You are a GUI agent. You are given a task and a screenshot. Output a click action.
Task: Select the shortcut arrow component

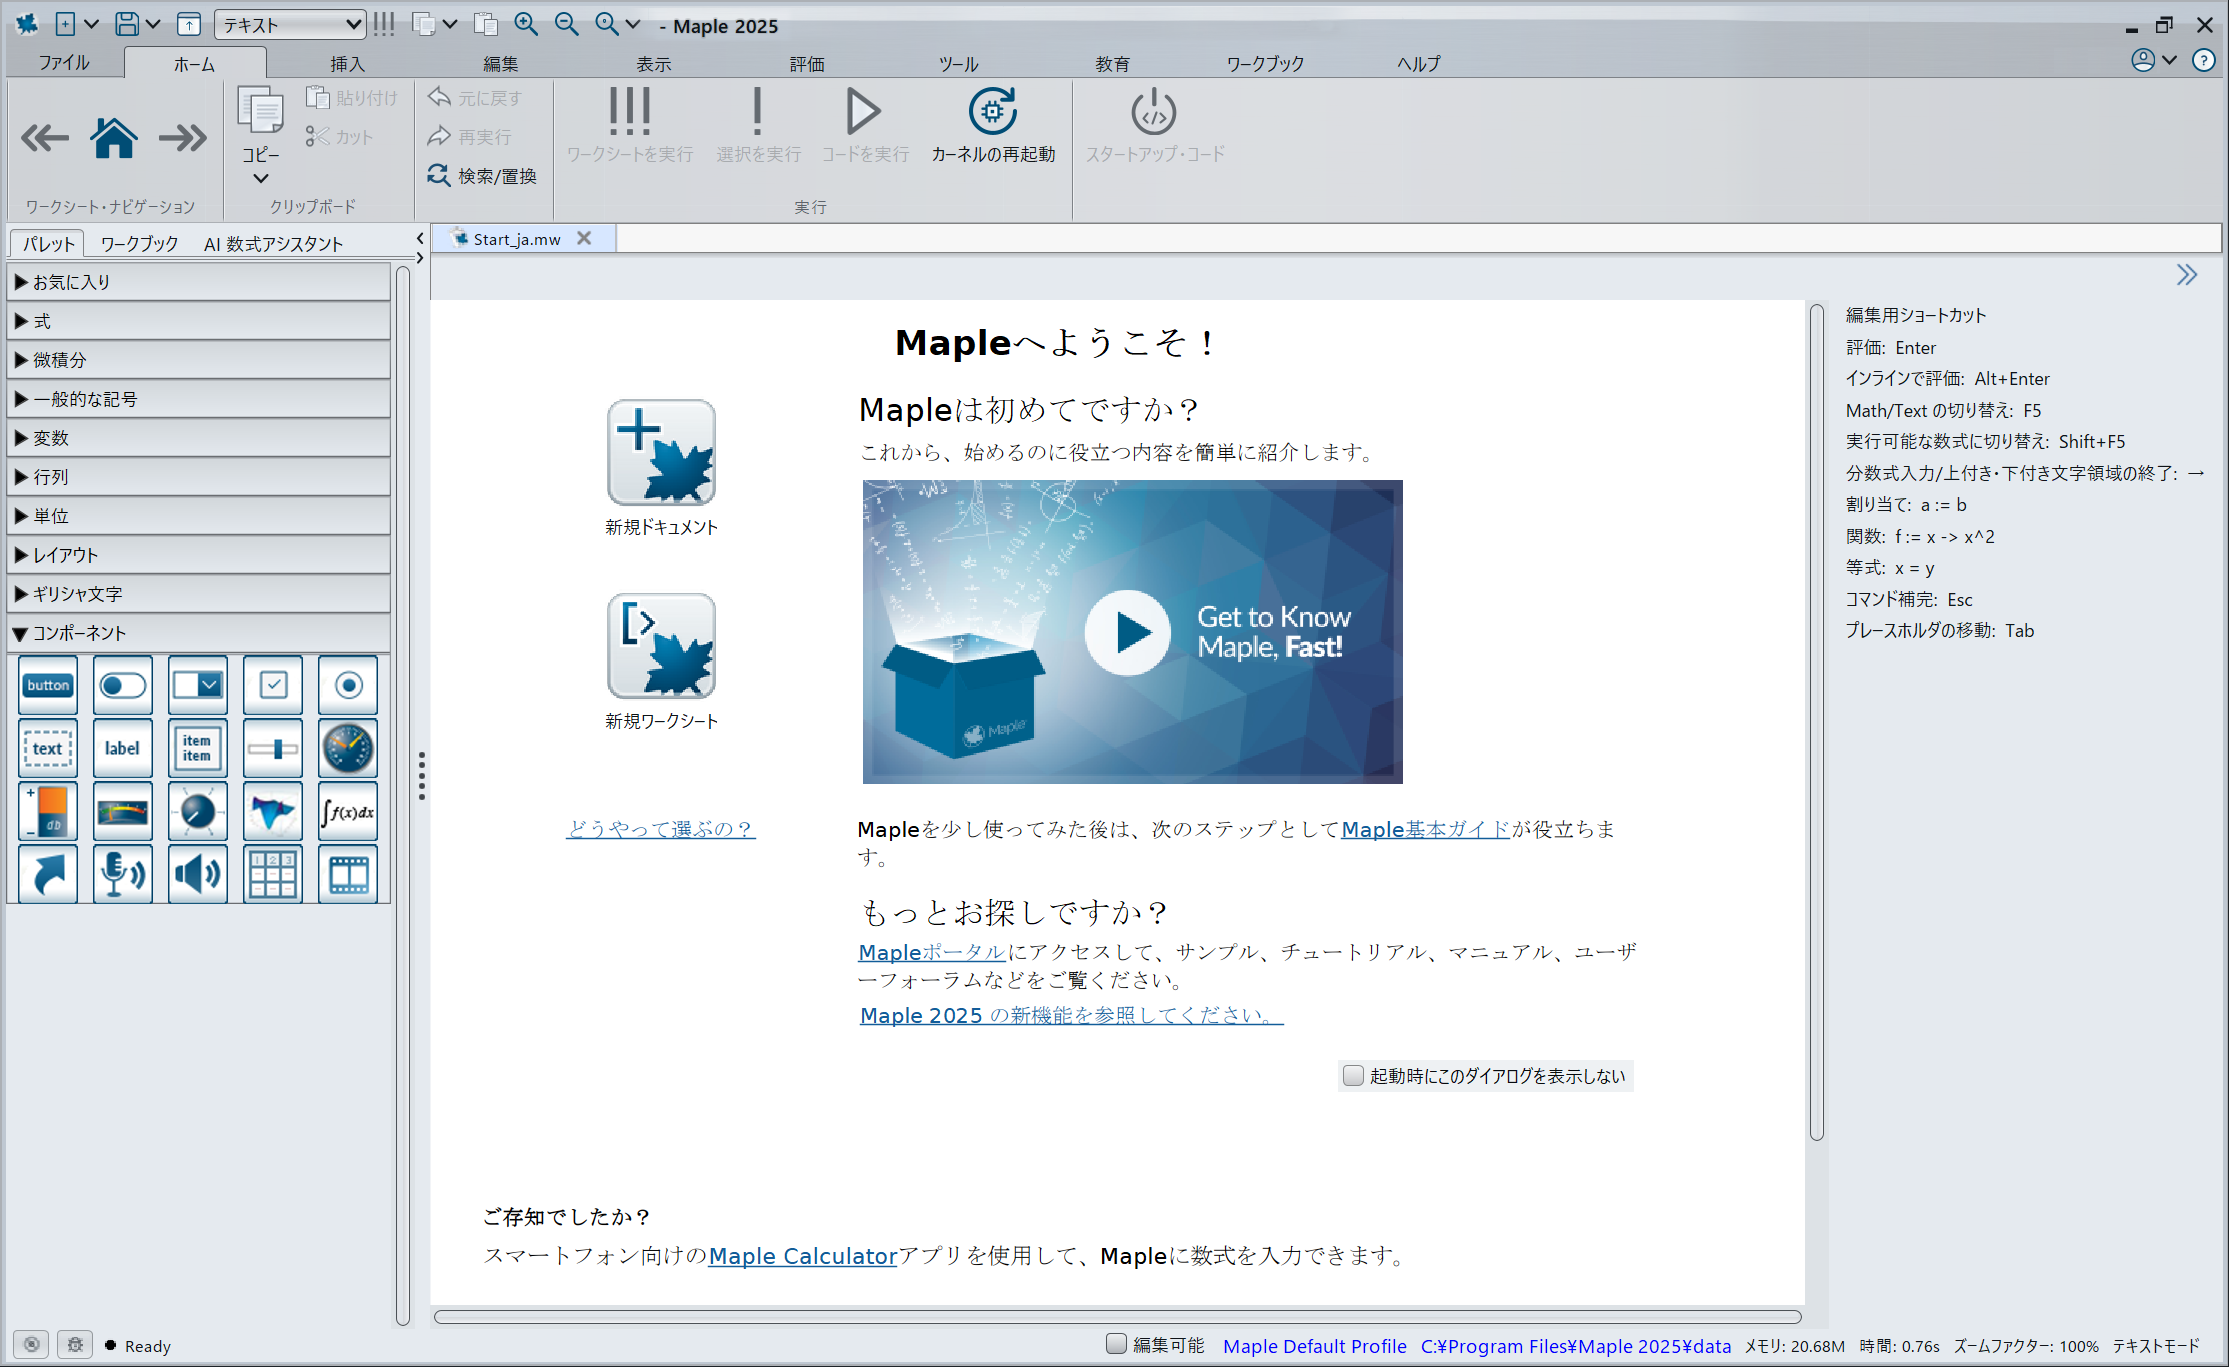(x=48, y=874)
